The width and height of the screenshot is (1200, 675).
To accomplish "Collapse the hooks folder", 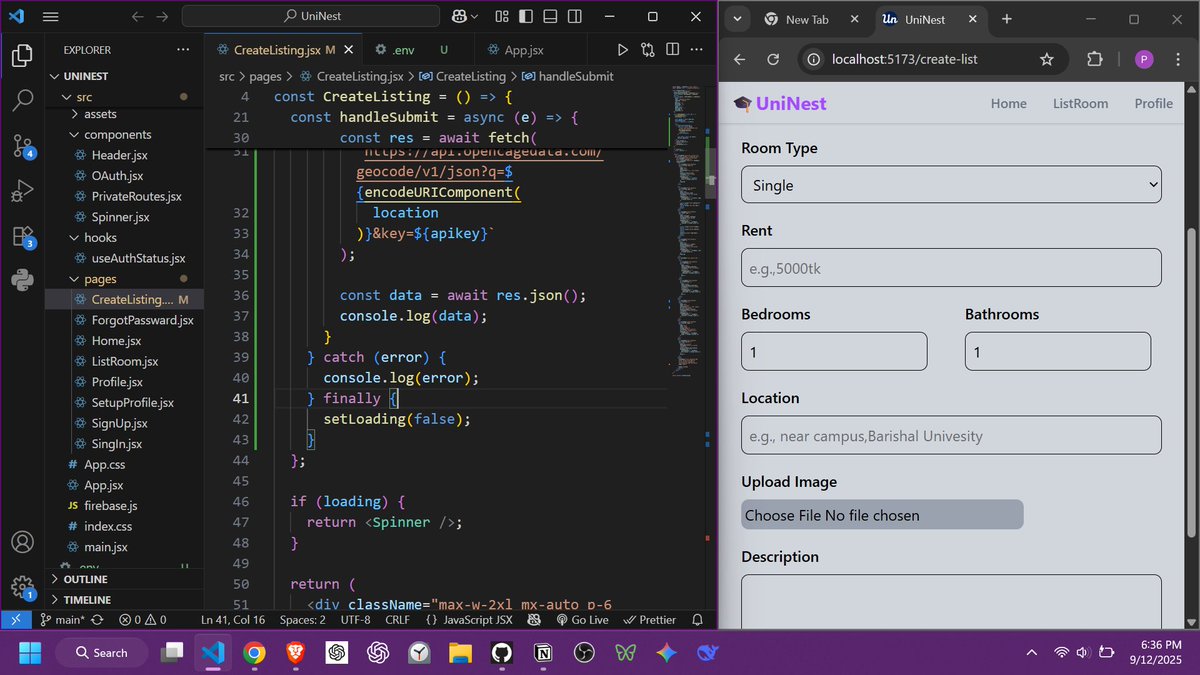I will point(100,238).
